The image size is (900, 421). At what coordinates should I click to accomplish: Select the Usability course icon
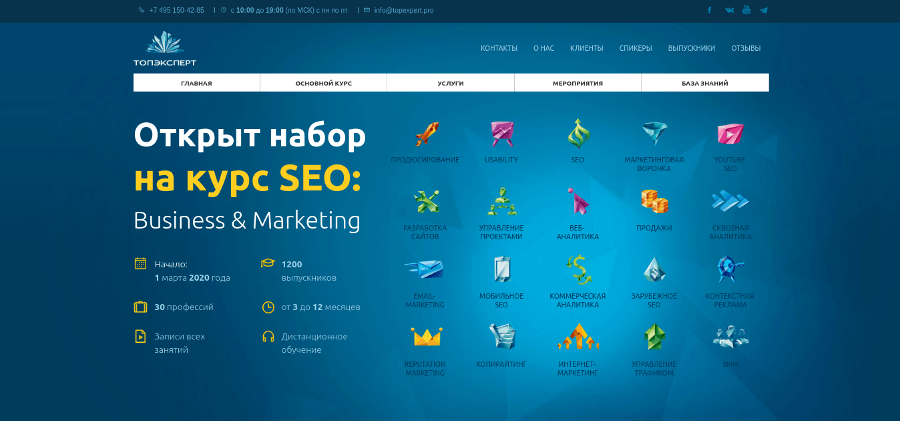502,134
